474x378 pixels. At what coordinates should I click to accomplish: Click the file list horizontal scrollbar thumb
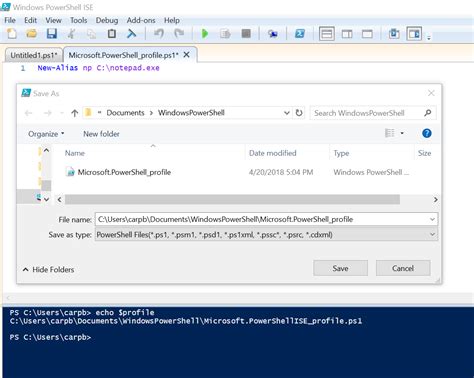tap(232, 199)
